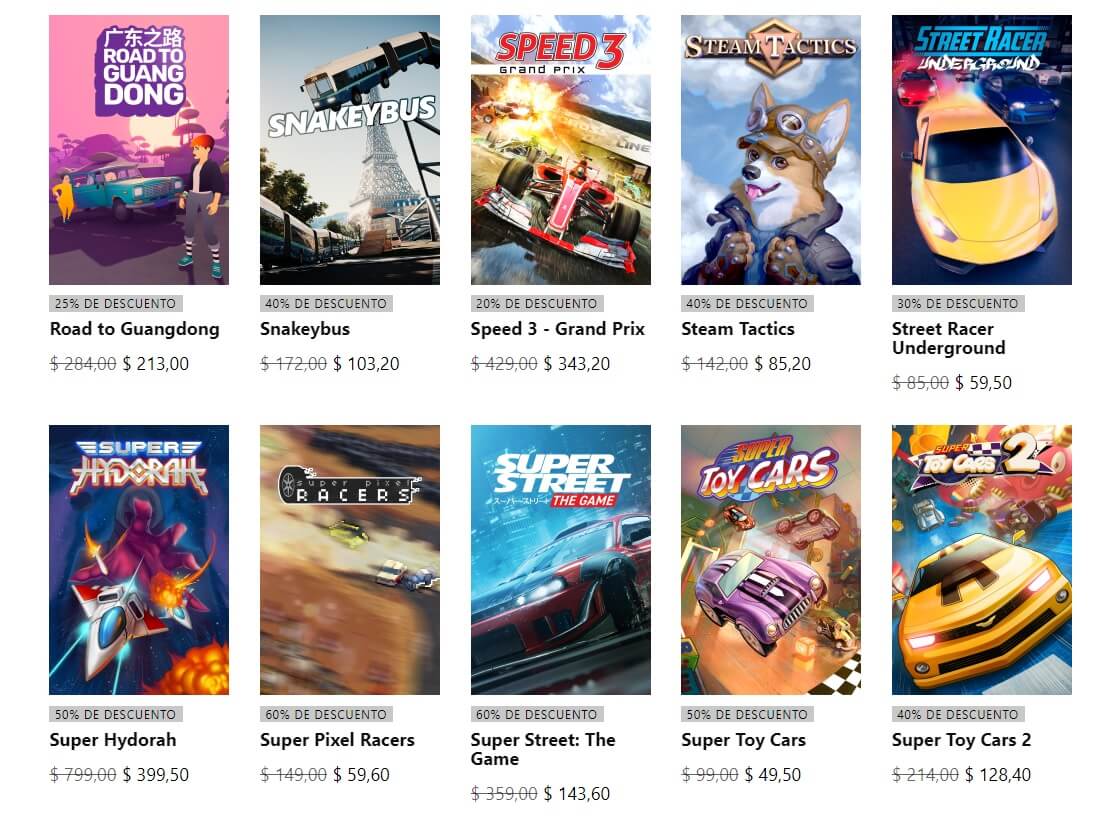Open the Super Toy Cars 2 cover art
1097x817 pixels.
click(982, 560)
